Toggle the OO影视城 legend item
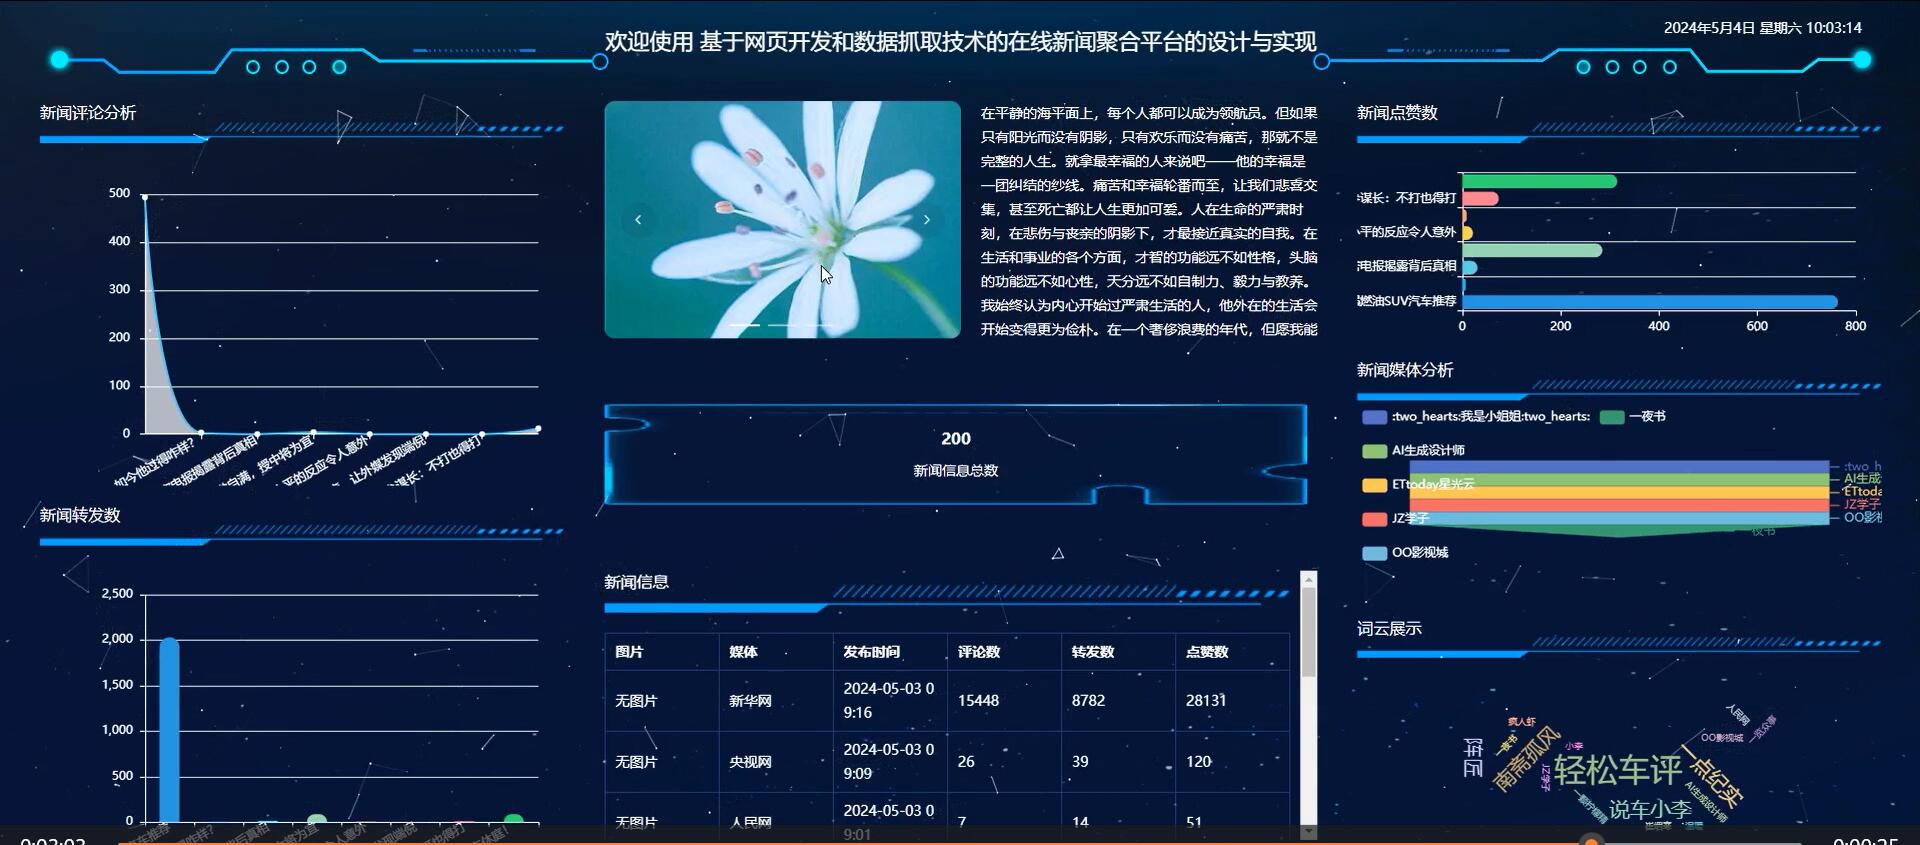Screen dimensions: 1920x845 click(x=1405, y=553)
